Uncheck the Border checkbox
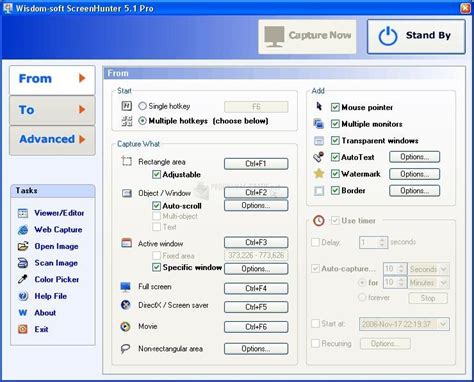 pyautogui.click(x=335, y=190)
